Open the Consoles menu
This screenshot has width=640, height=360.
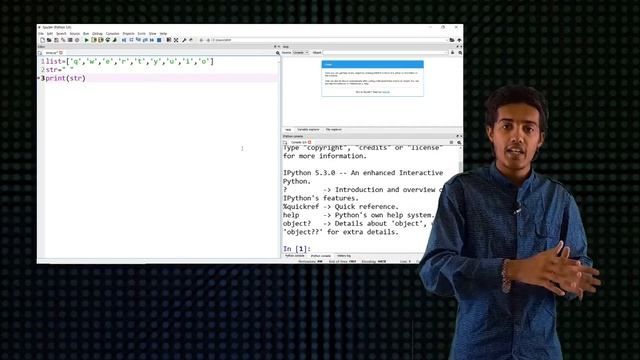[x=113, y=33]
